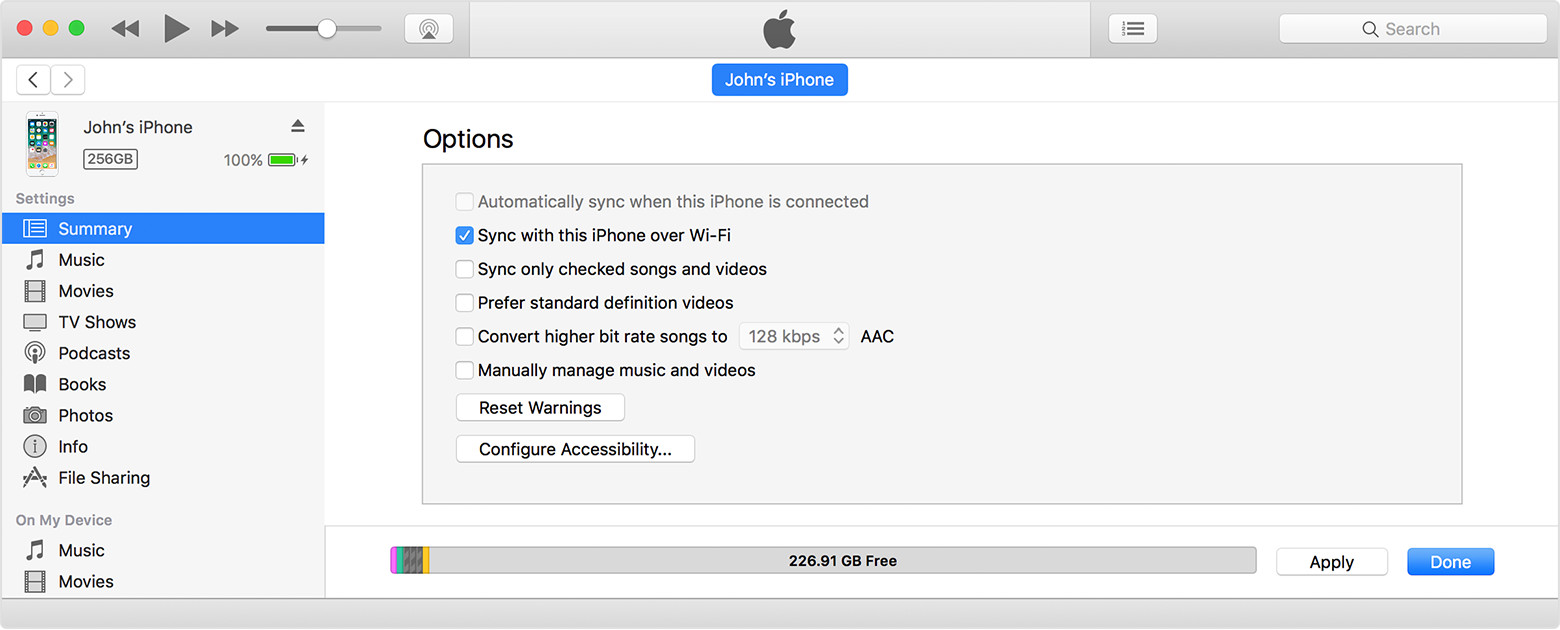
Task: Eject John's iPhone using eject icon
Action: tap(297, 126)
